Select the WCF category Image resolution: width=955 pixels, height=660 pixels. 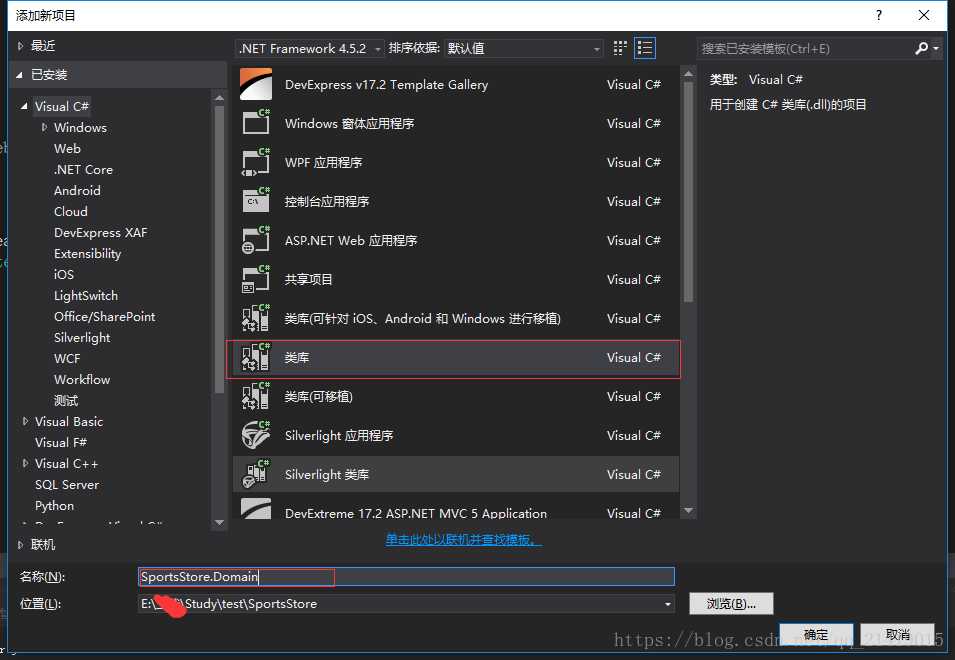66,359
